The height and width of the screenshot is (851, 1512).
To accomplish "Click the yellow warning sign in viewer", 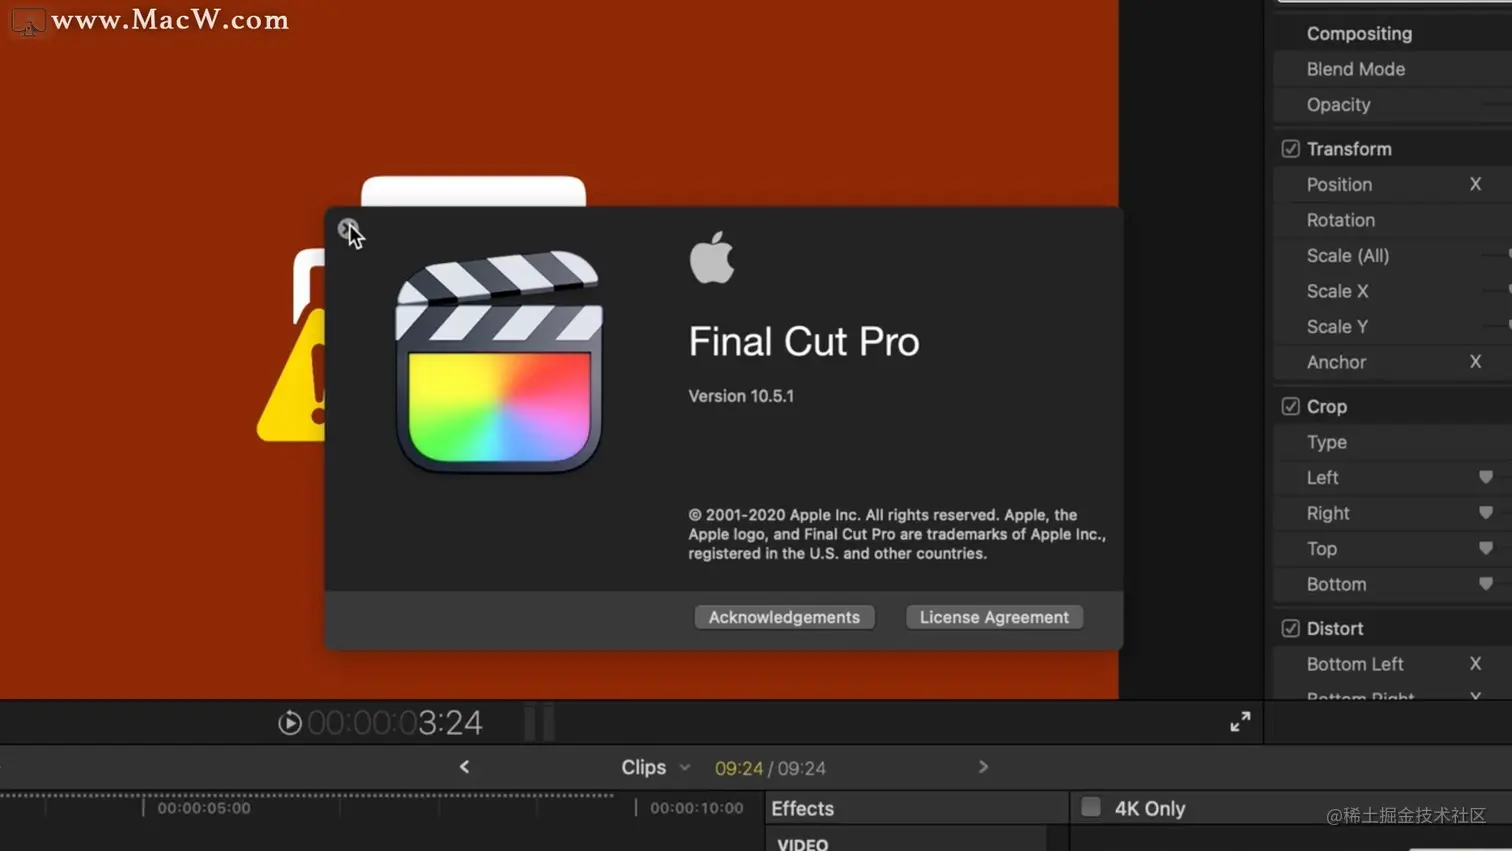I will 292,376.
